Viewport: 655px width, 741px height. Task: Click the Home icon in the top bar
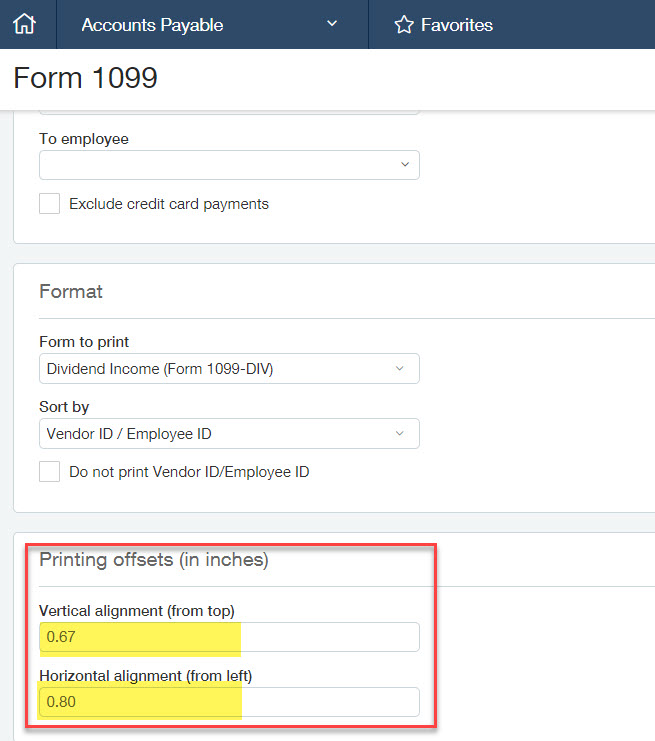click(24, 24)
